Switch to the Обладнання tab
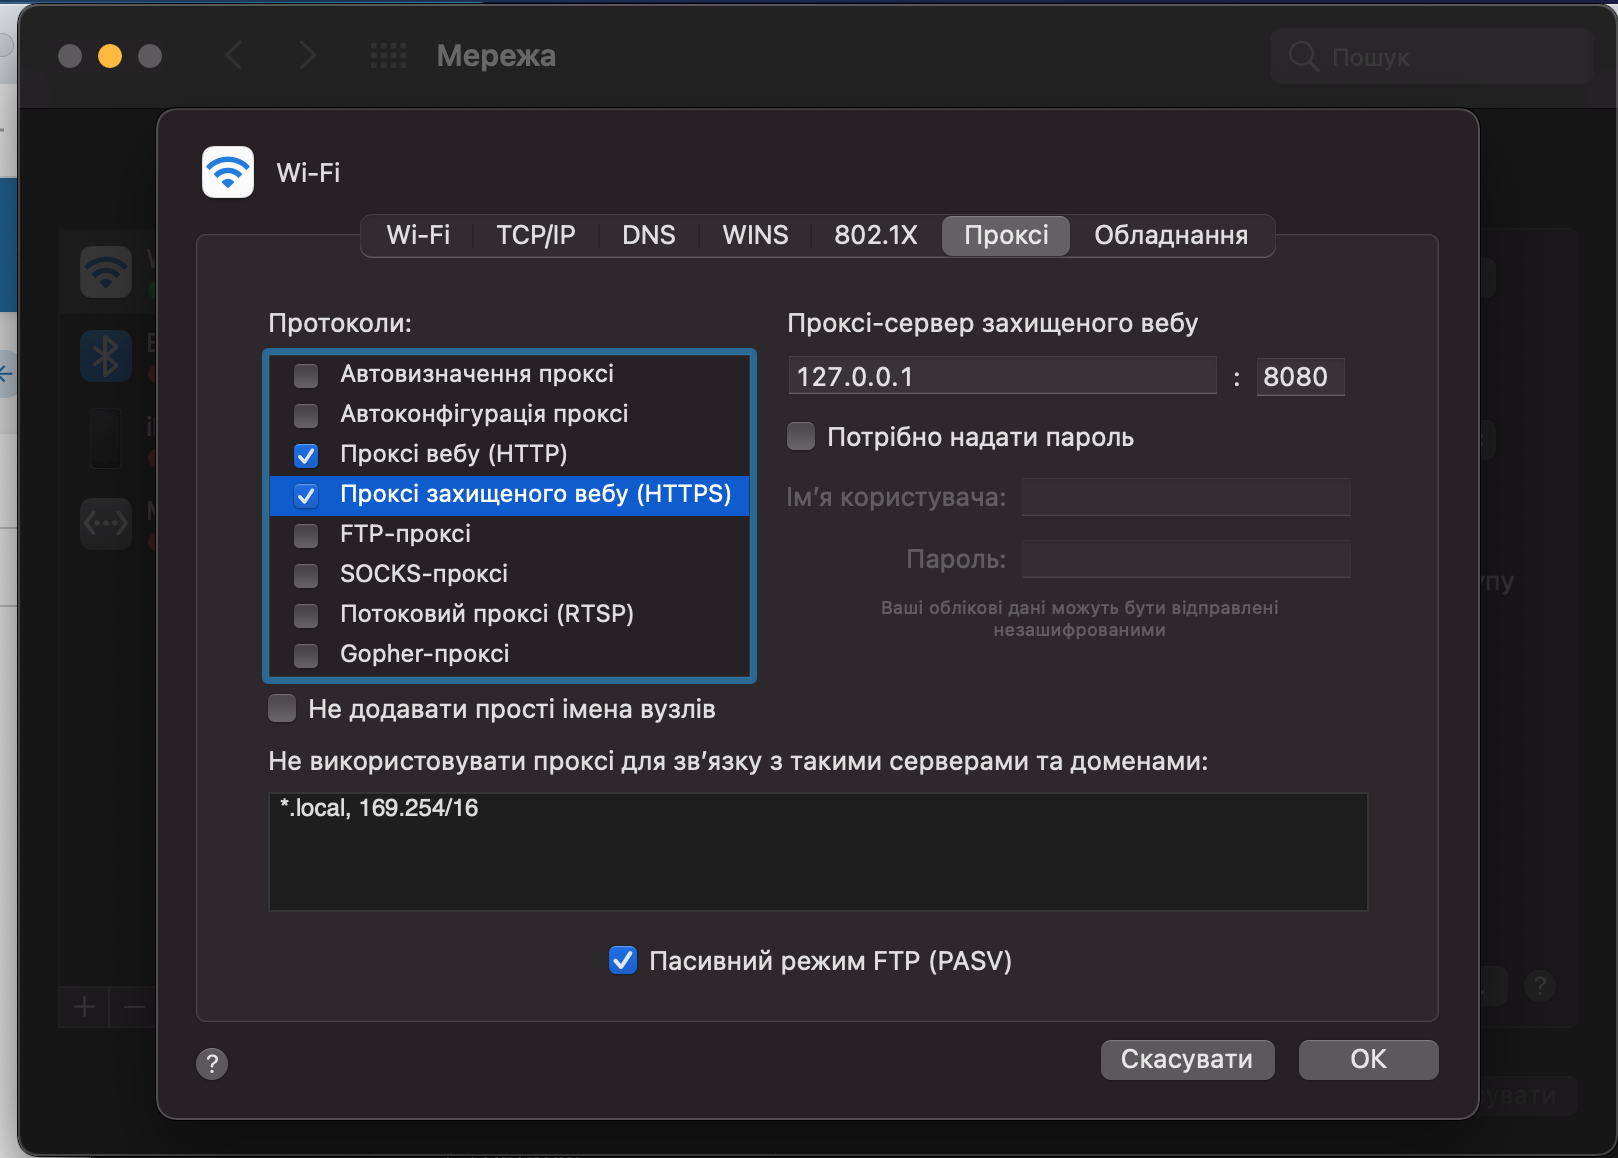This screenshot has height=1158, width=1618. point(1170,235)
